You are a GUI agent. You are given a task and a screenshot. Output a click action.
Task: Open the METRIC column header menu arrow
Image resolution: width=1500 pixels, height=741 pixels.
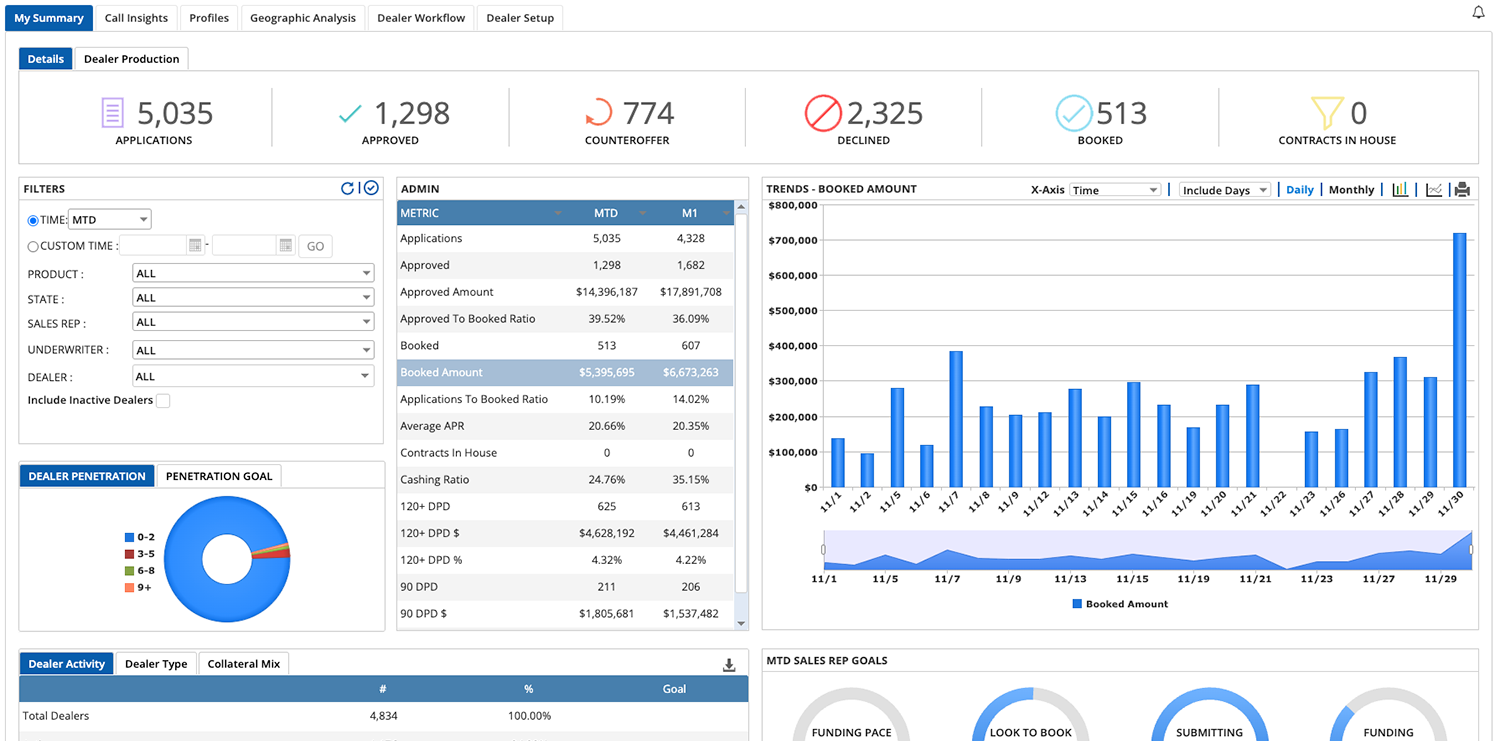[558, 214]
